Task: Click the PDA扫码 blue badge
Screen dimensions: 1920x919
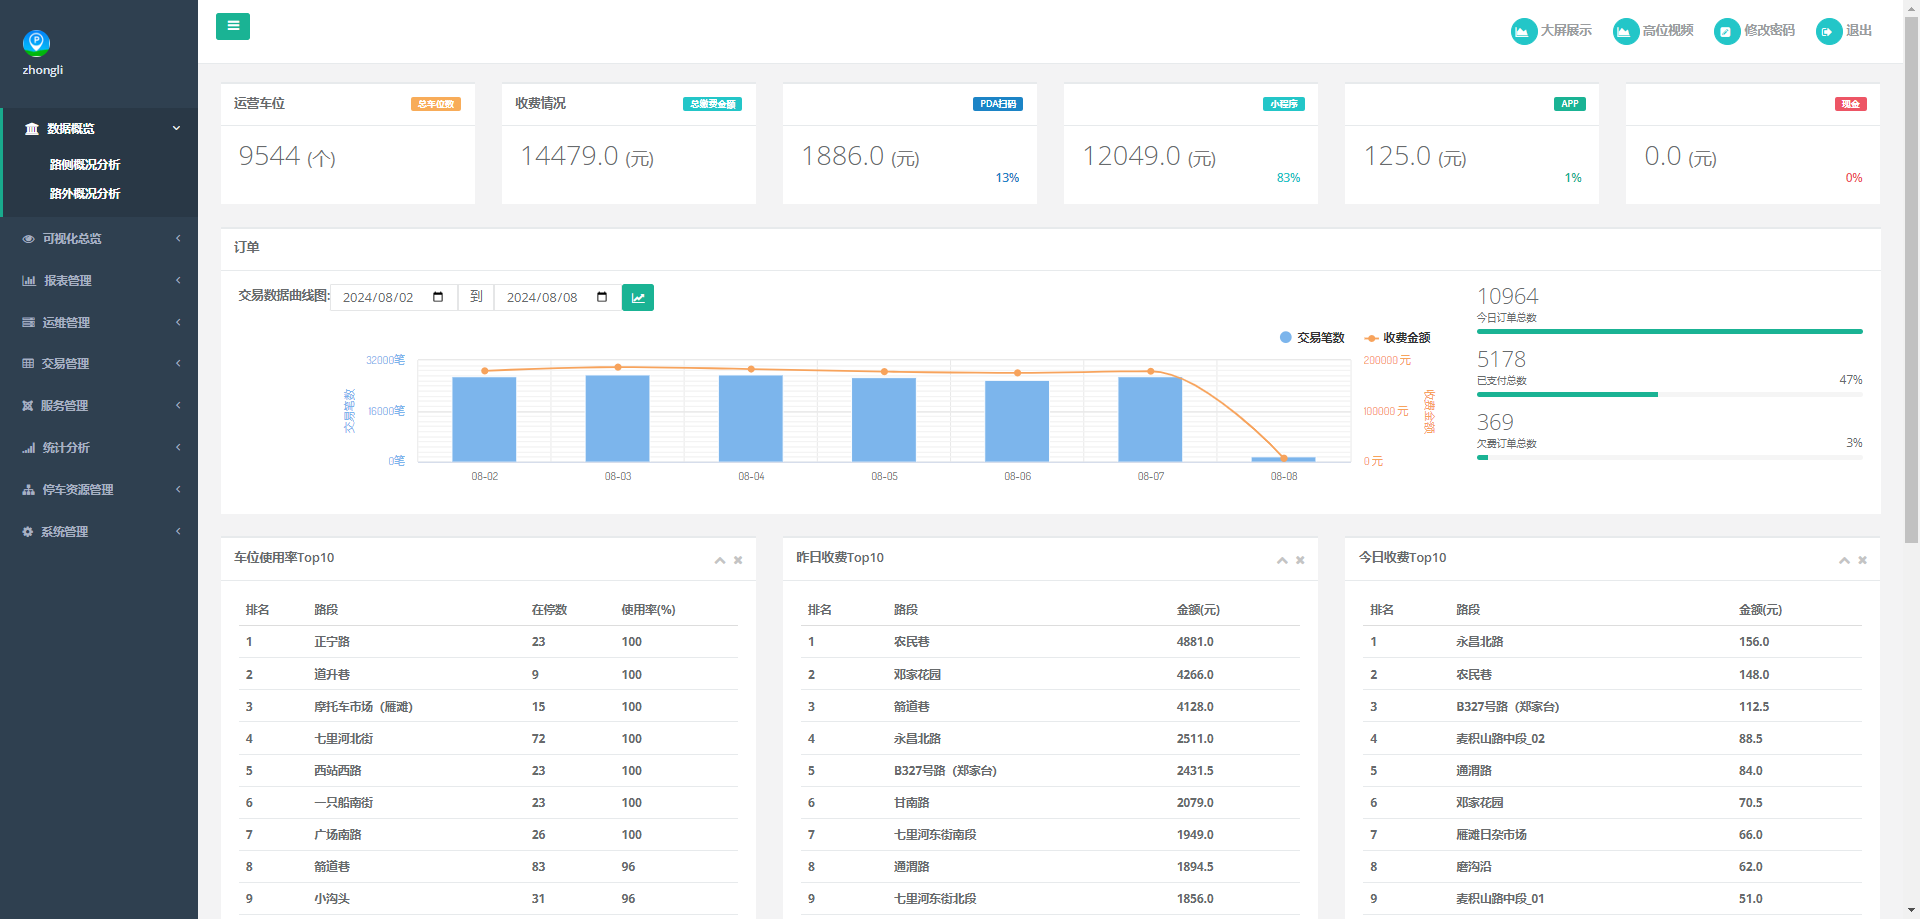Action: (x=998, y=104)
